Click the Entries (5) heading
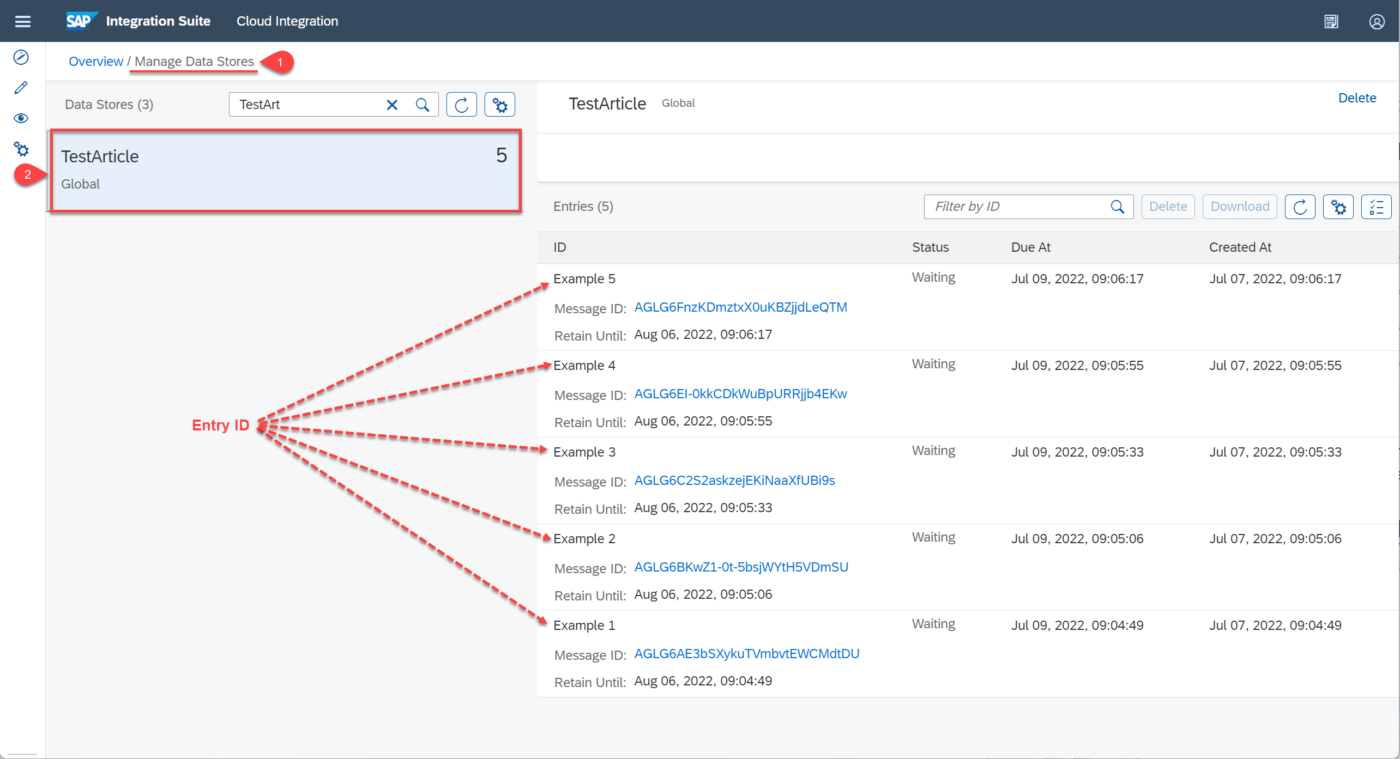 point(583,207)
